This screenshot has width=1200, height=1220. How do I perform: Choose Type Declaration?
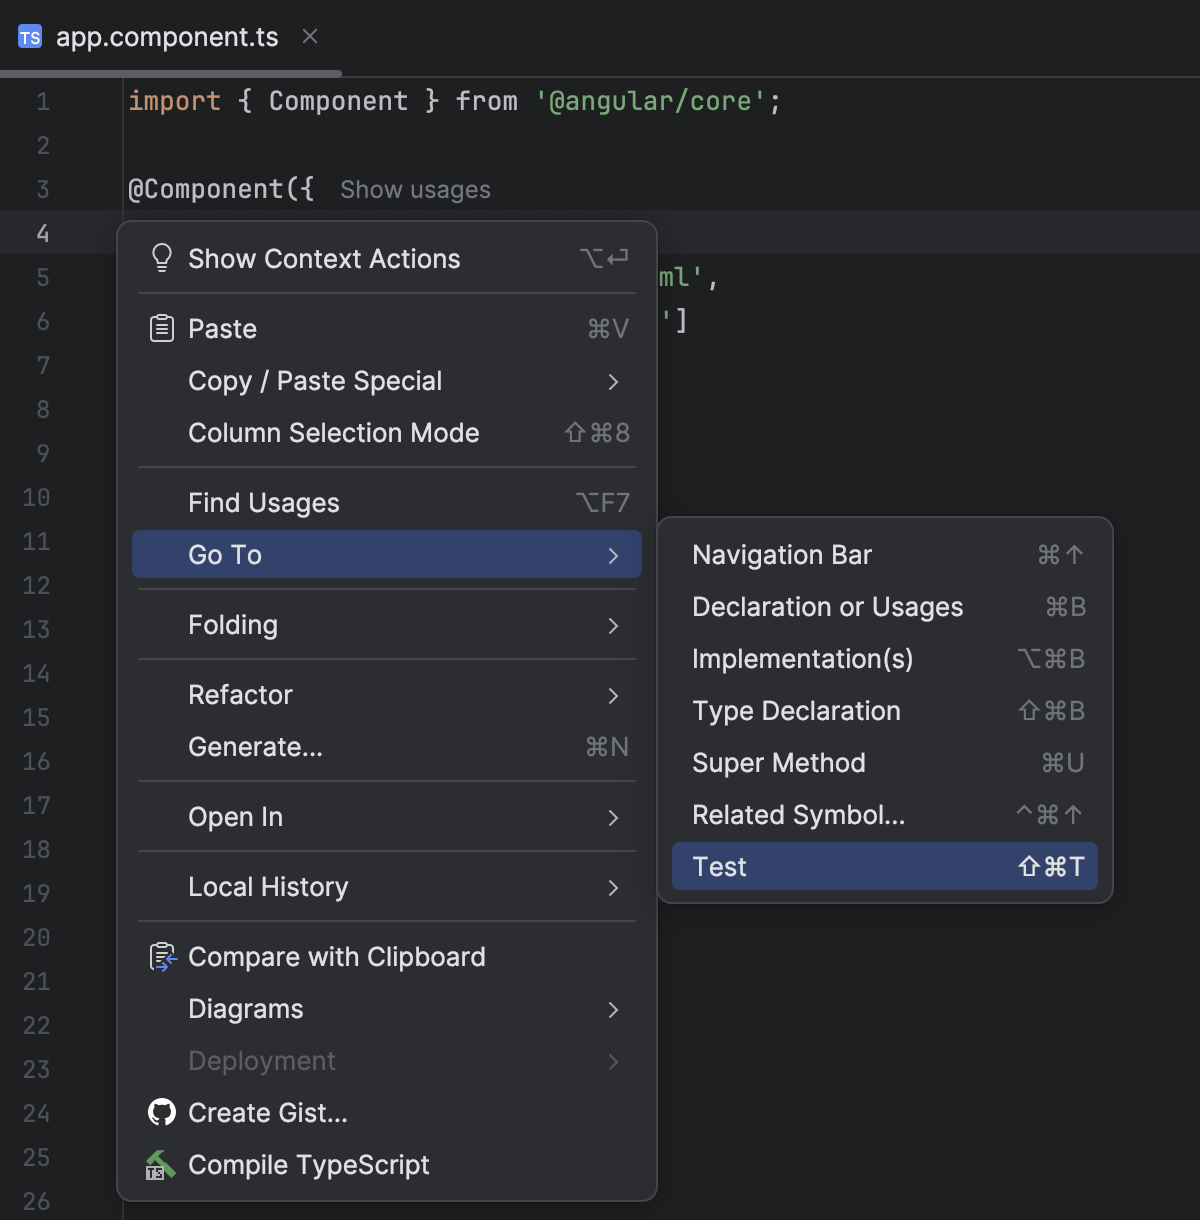point(885,710)
